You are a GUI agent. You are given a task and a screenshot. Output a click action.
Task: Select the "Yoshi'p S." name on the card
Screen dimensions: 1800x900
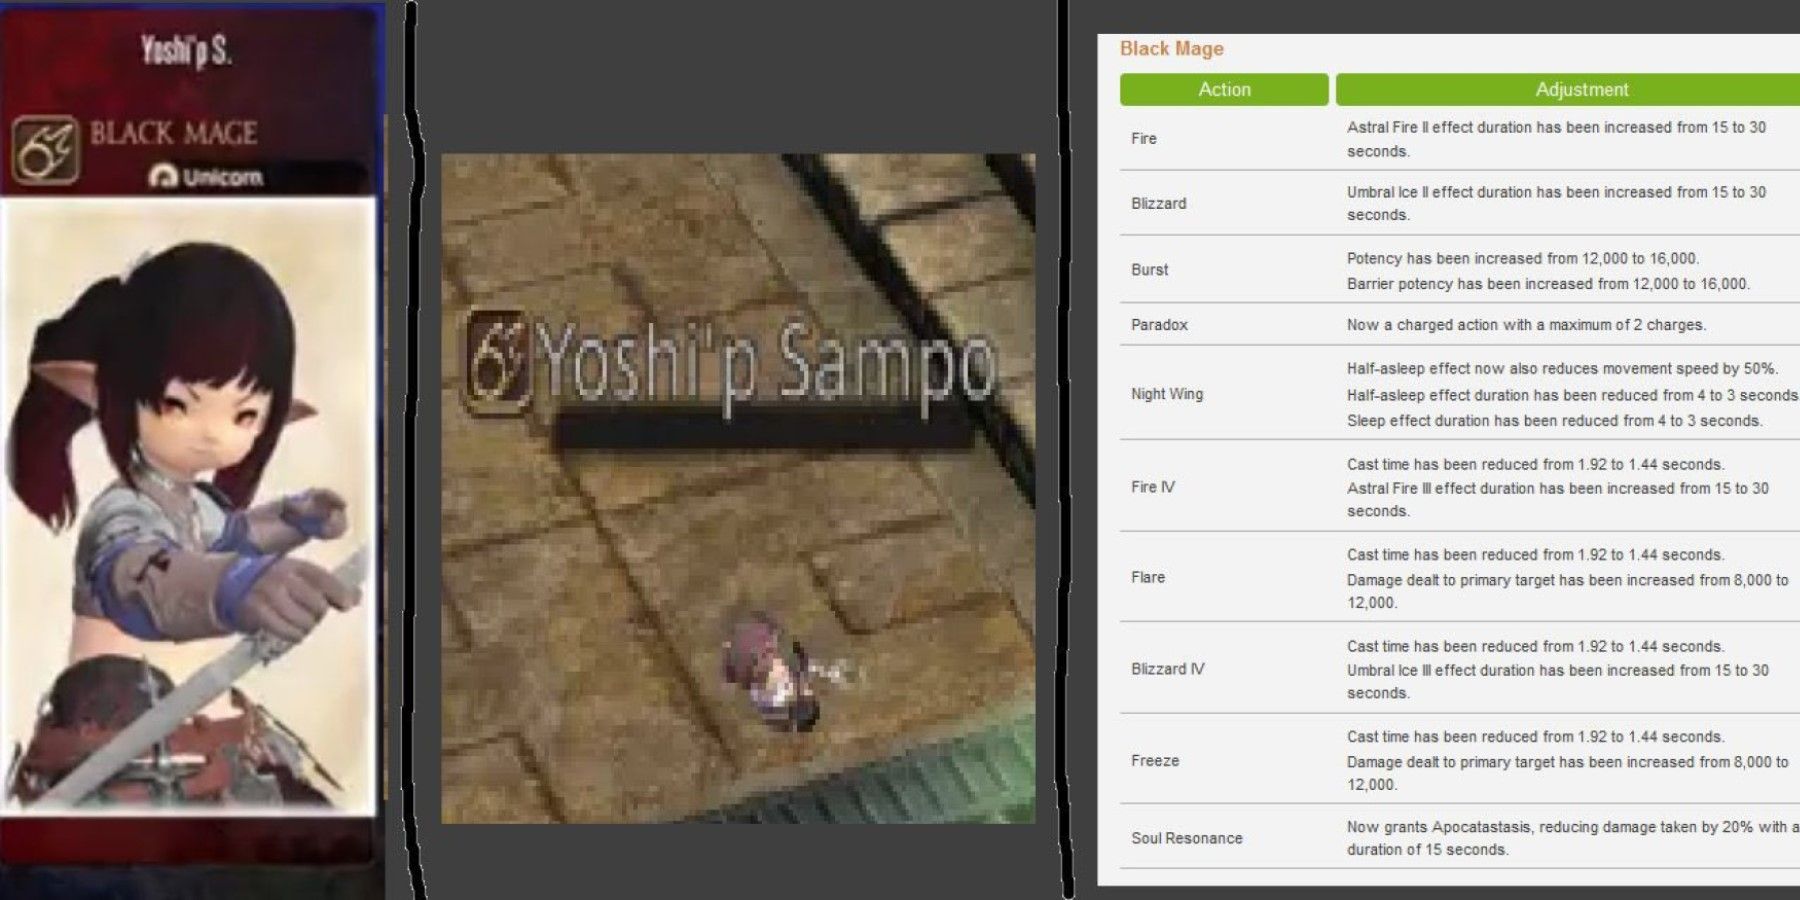click(186, 50)
